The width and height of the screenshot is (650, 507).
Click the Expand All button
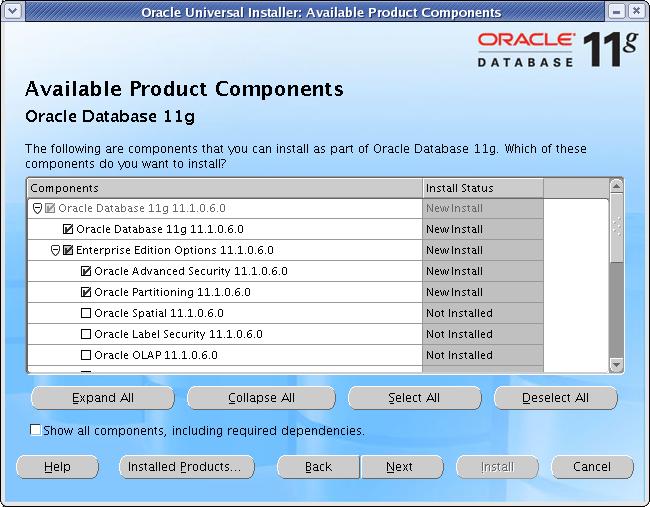point(103,398)
